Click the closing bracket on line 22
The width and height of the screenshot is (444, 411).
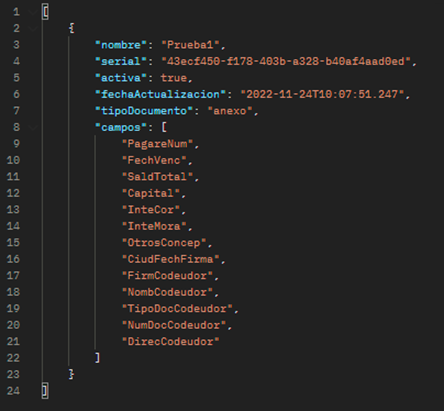(97, 358)
